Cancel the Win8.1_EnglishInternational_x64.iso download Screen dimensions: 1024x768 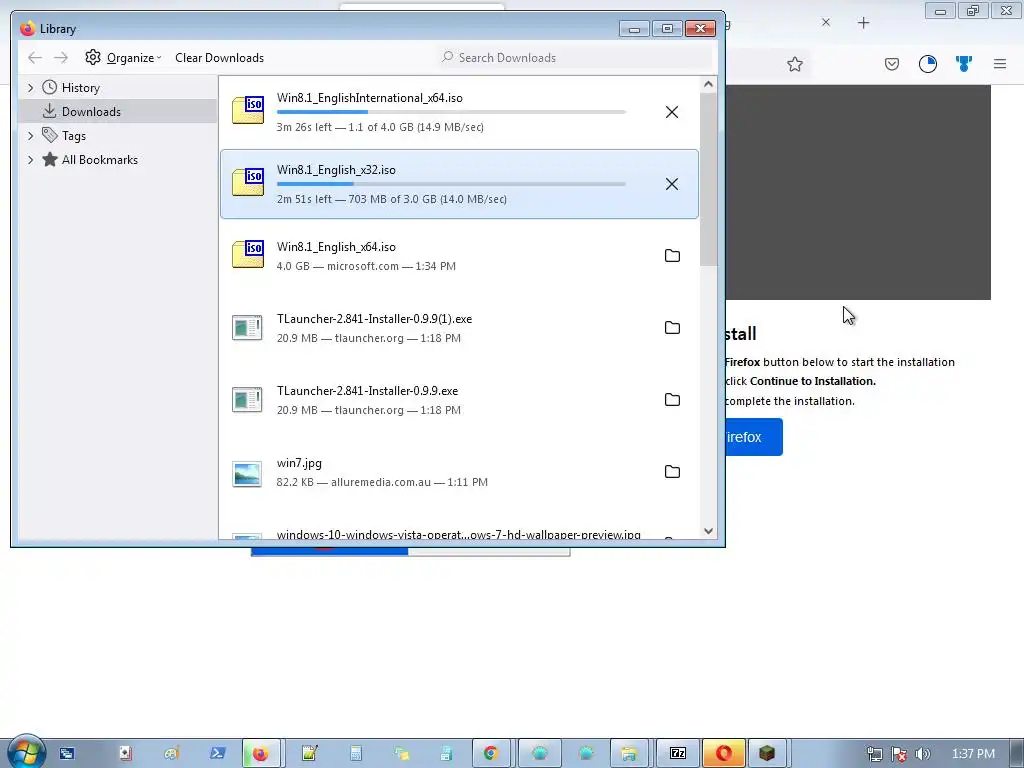coord(671,112)
